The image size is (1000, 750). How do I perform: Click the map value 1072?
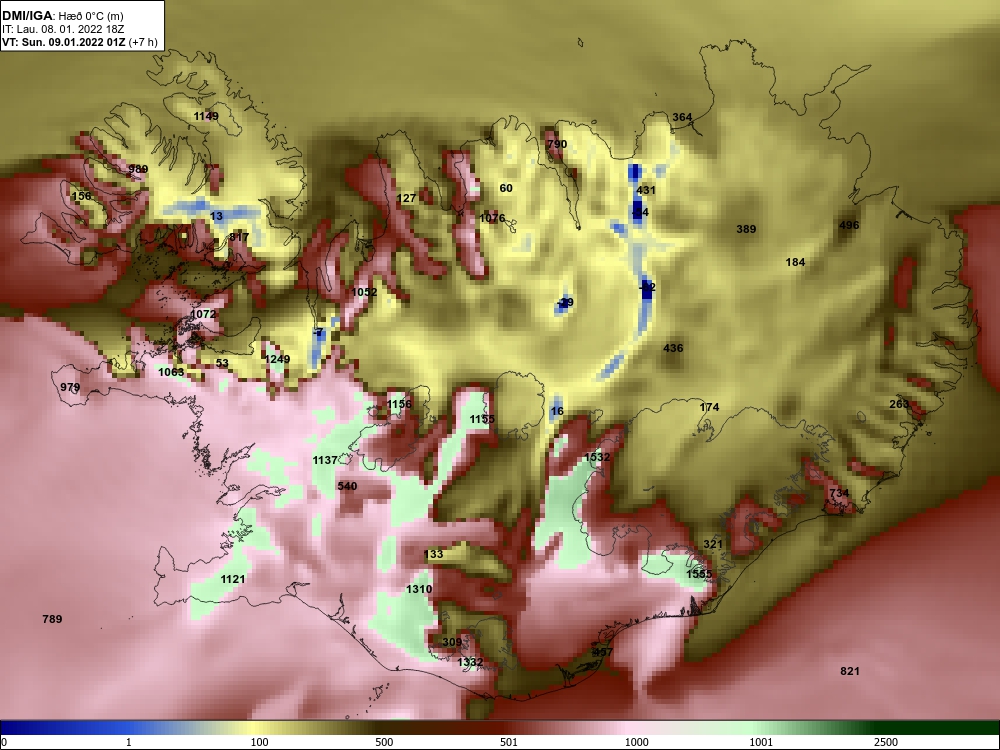(x=203, y=314)
